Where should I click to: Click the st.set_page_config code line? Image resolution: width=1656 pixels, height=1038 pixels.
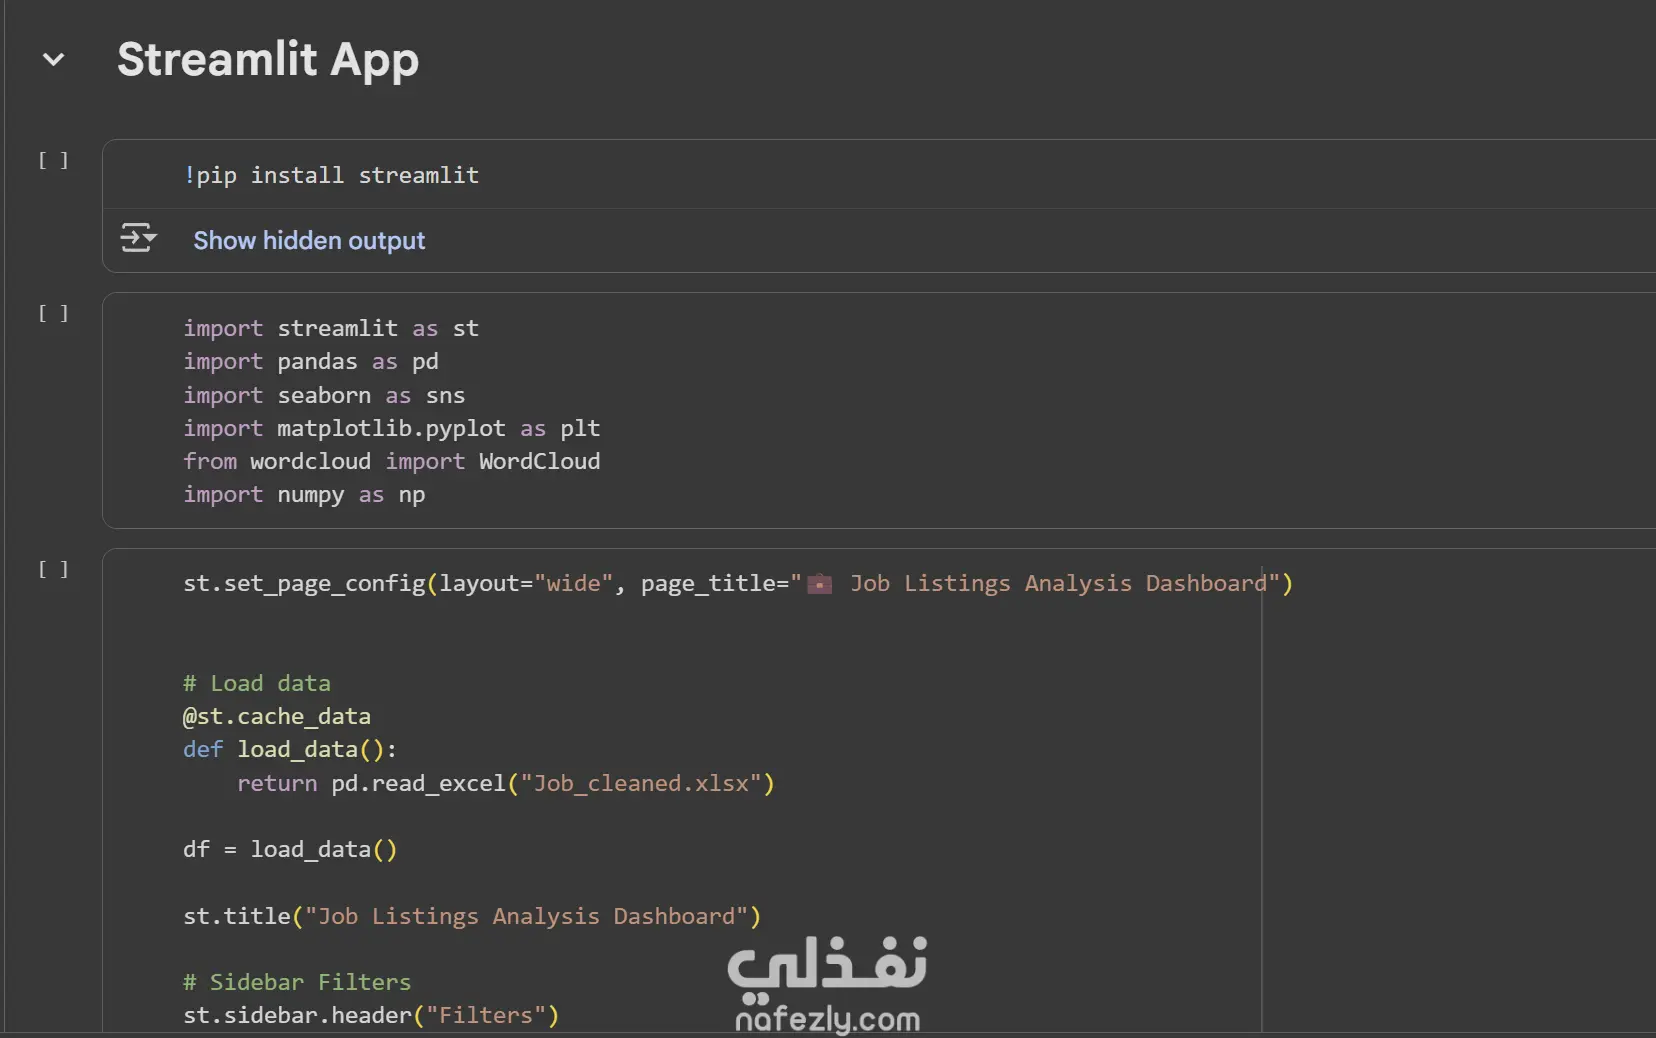[738, 583]
